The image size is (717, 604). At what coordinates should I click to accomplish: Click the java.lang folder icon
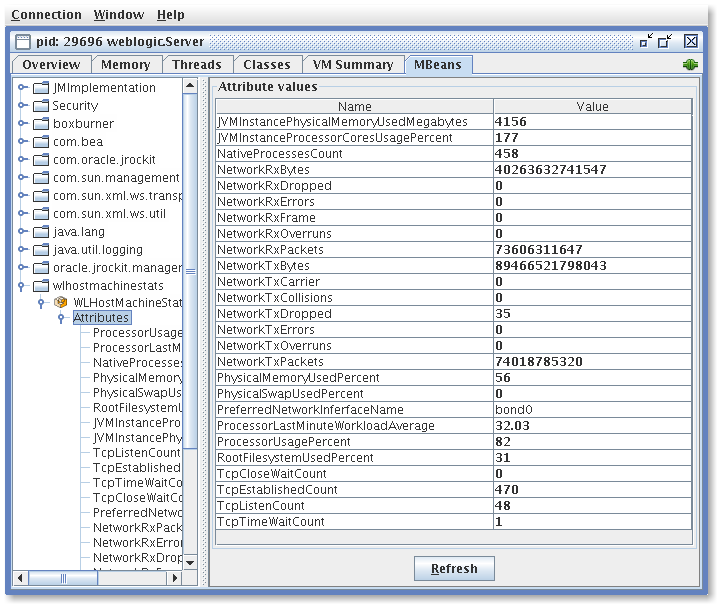tap(41, 232)
